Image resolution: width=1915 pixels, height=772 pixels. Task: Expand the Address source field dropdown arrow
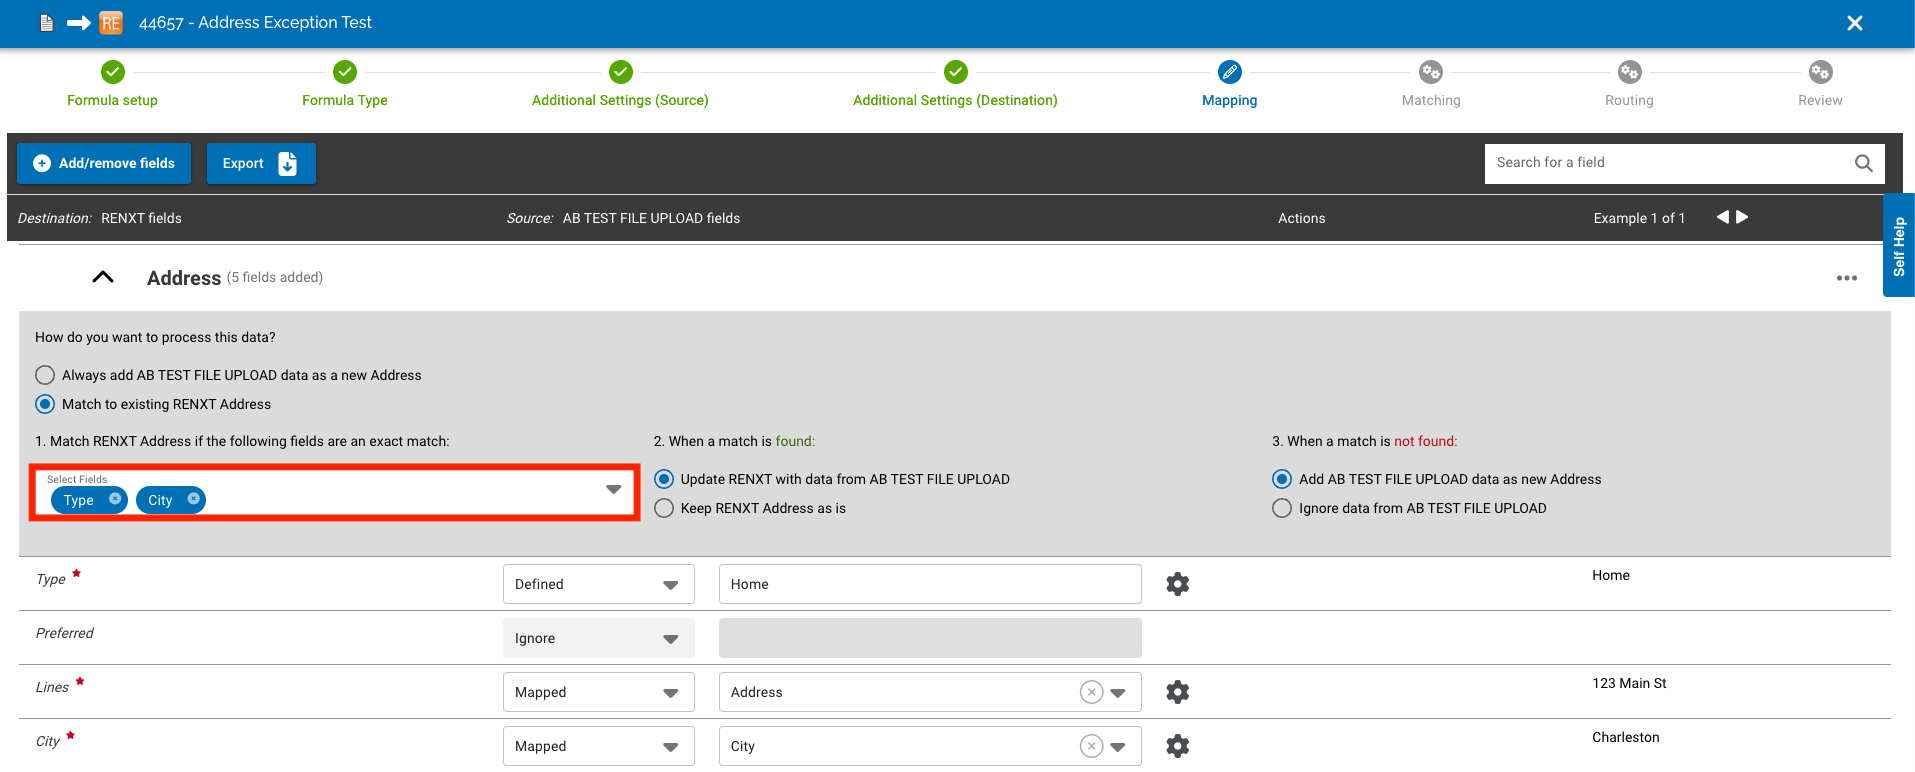click(1118, 692)
